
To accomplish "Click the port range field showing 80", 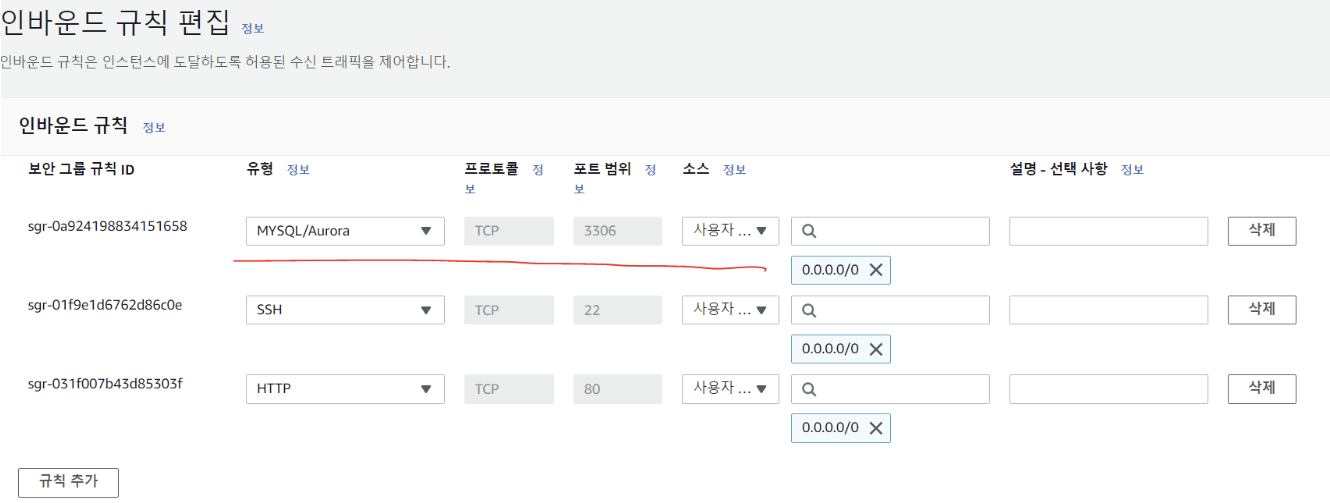I will click(x=617, y=389).
